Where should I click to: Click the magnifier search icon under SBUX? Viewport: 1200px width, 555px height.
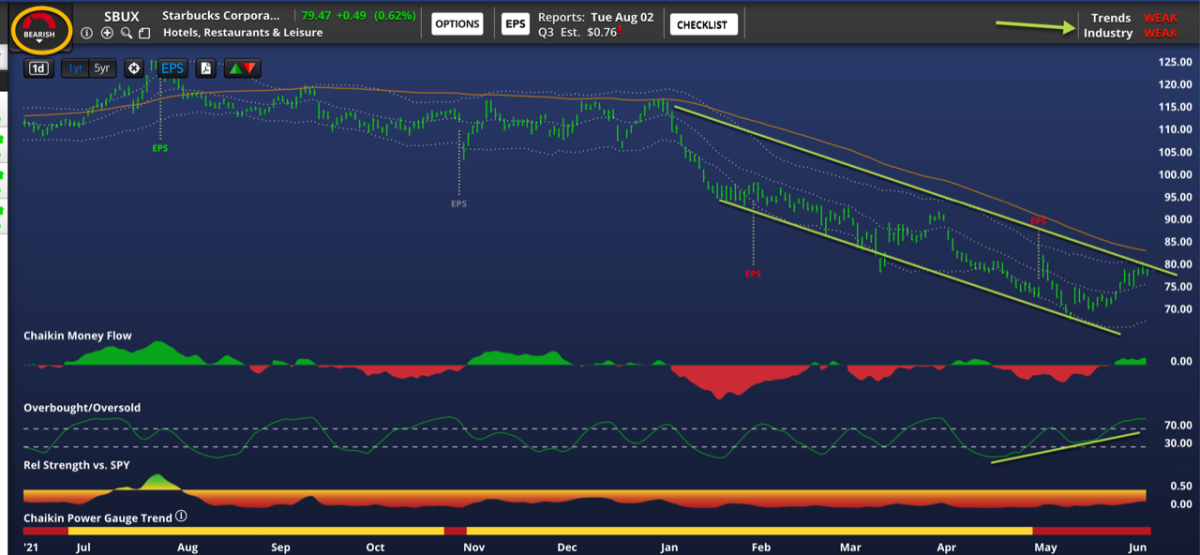(x=125, y=33)
